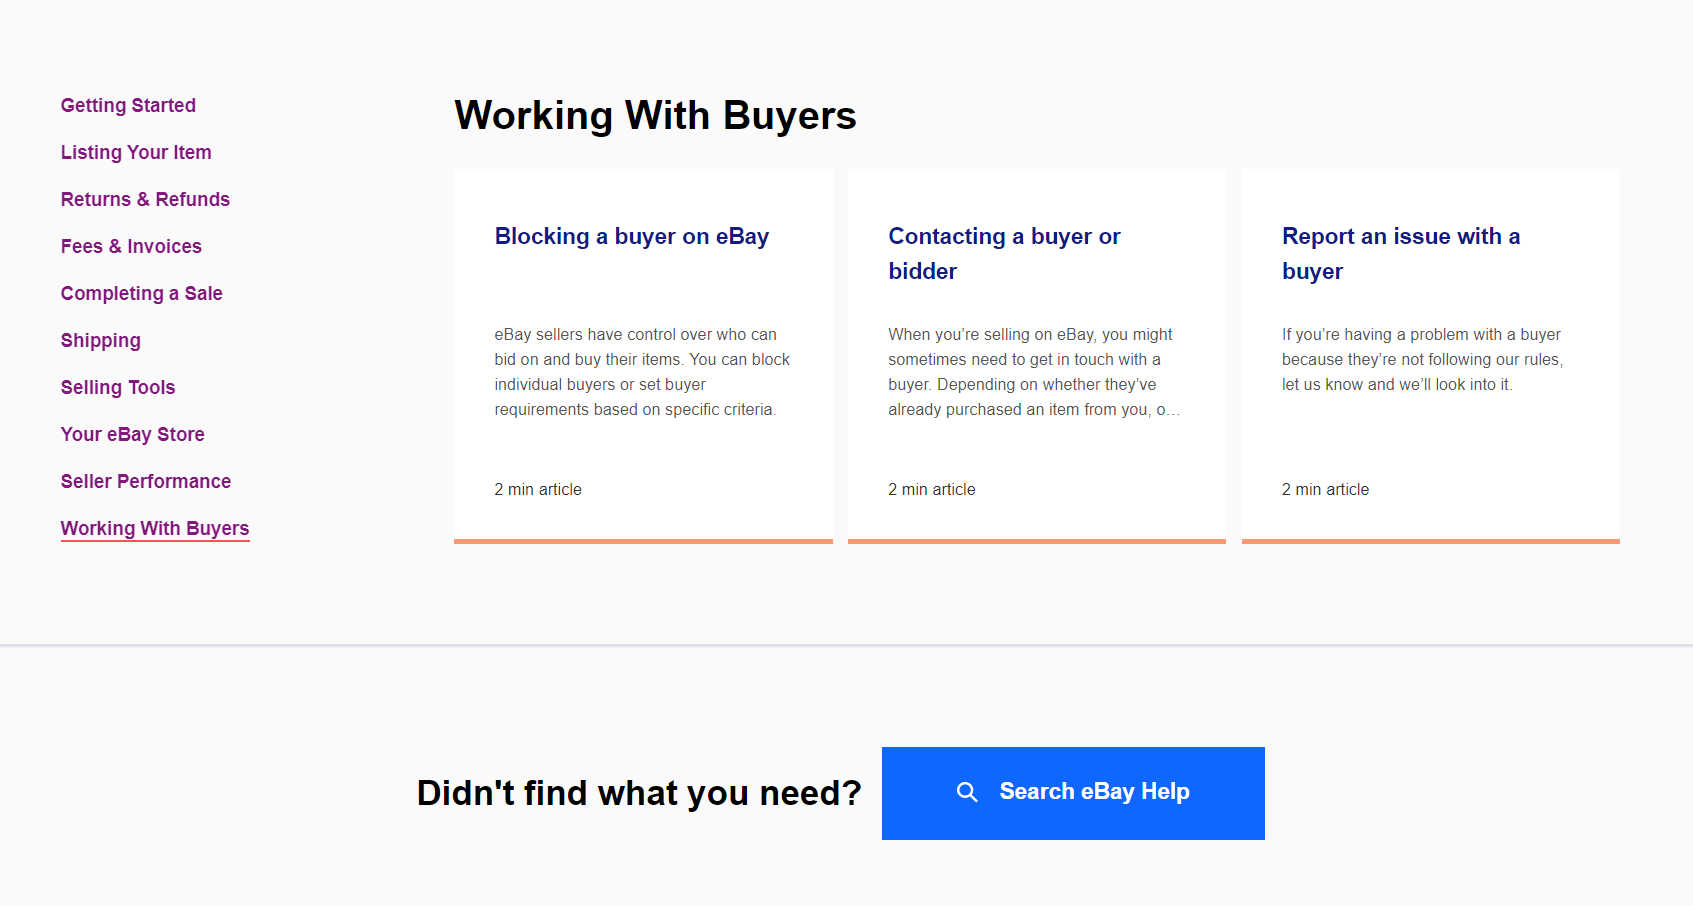Open the Blocking a buyer on eBay article

631,236
